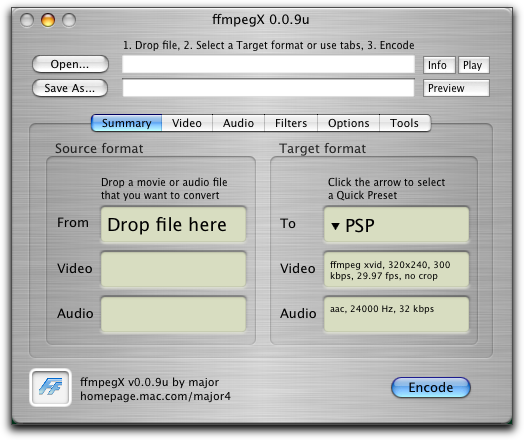Screen dimensions: 524x440
Task: Click the target video settings ffmpeg xvid text
Action: 390,270
